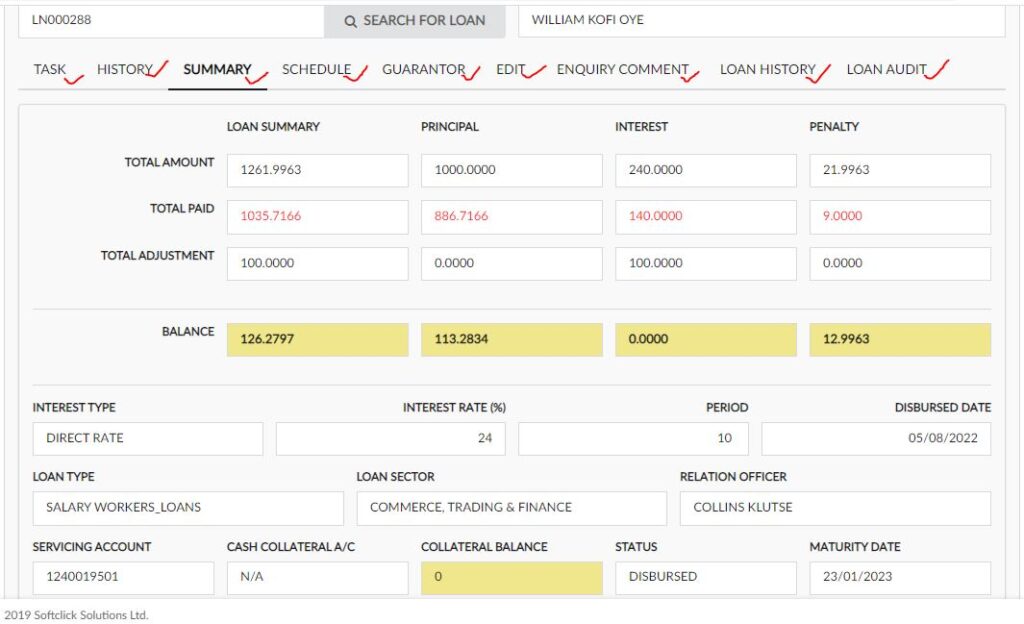Click the Search For Loan button
This screenshot has width=1024, height=624.
point(414,20)
